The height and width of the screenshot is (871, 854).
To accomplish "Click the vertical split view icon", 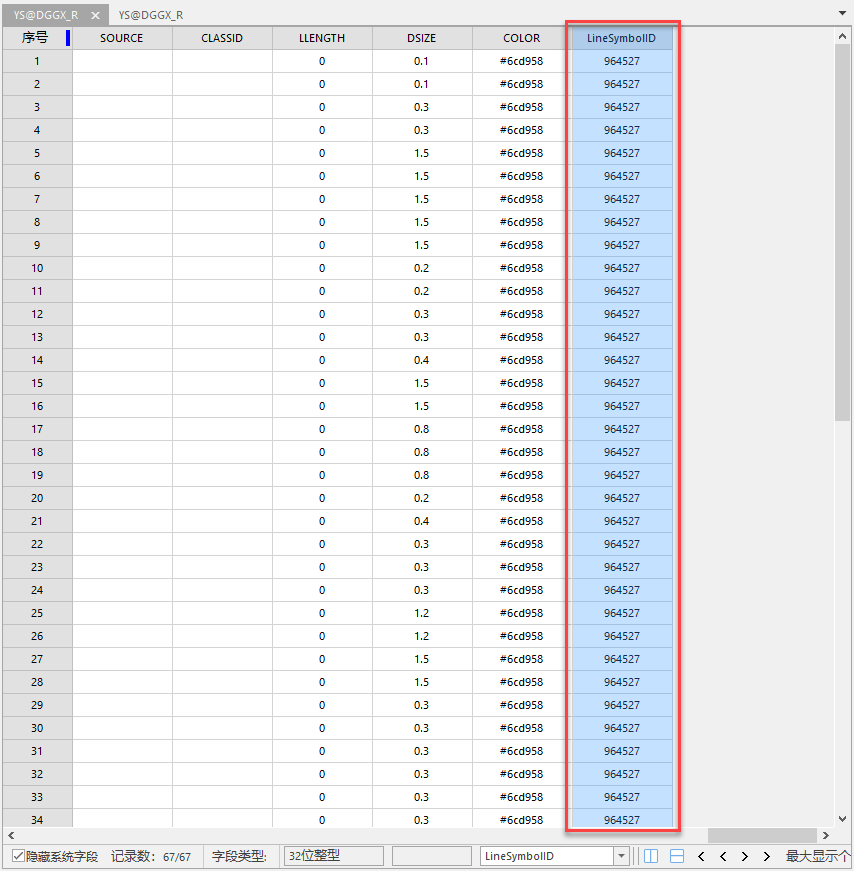I will (651, 857).
